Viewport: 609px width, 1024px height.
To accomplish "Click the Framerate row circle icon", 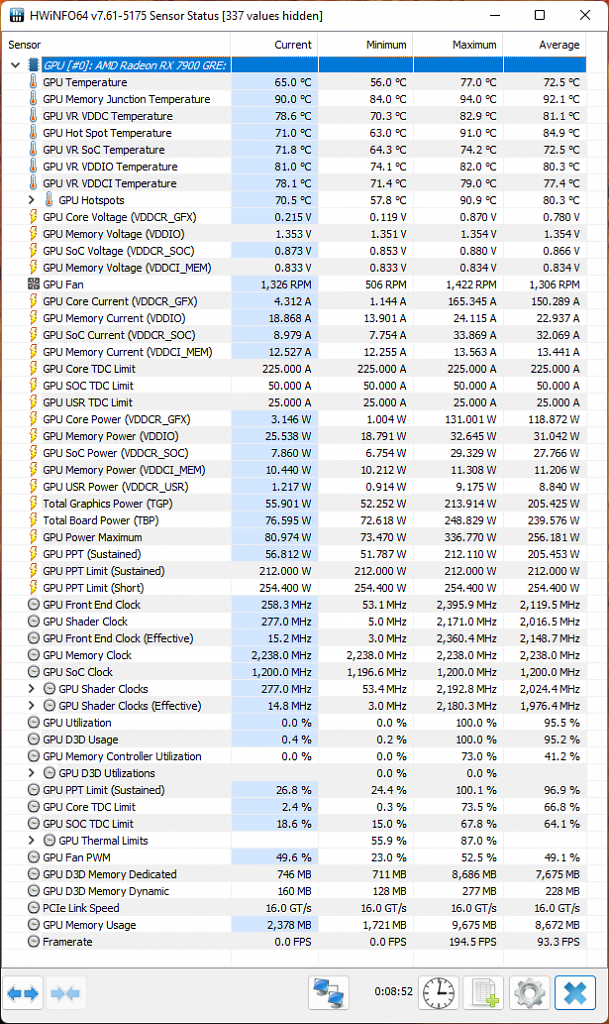I will [x=34, y=942].
